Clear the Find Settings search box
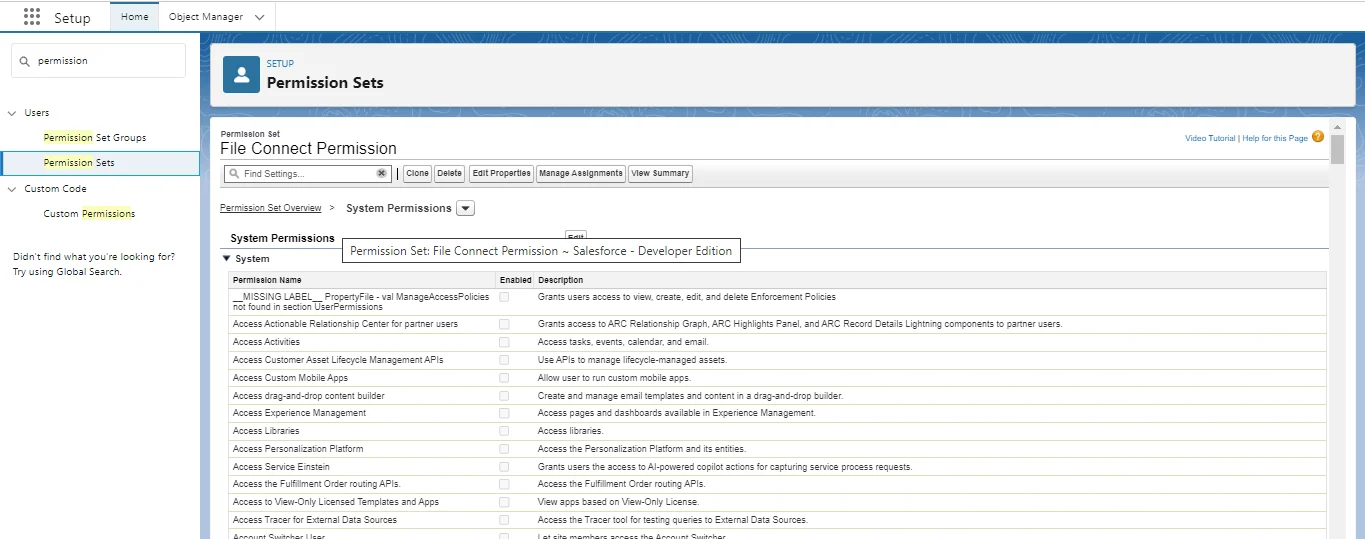The width and height of the screenshot is (1365, 539). [381, 173]
